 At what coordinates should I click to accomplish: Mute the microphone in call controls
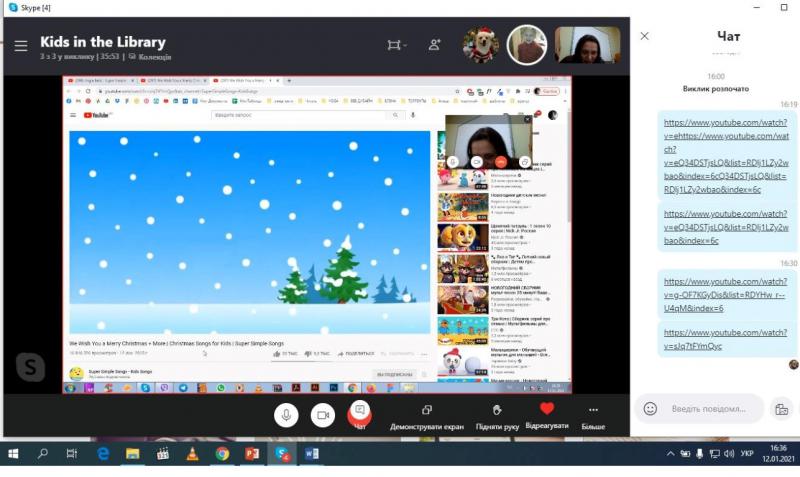pos(286,415)
